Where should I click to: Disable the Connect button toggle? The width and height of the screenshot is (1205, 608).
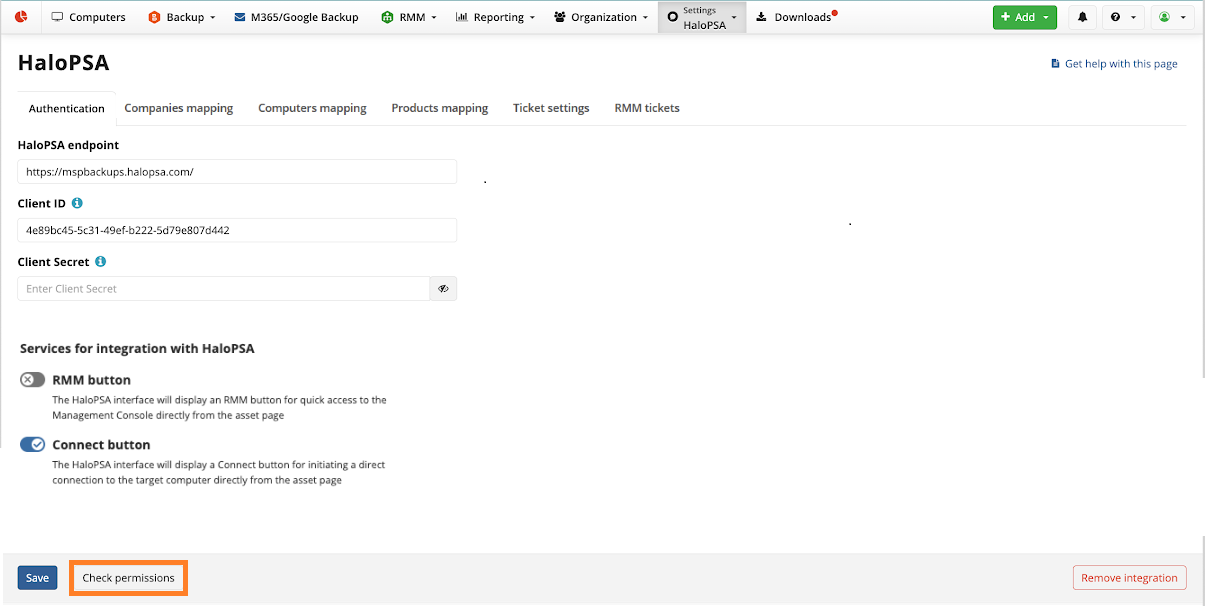[x=33, y=444]
